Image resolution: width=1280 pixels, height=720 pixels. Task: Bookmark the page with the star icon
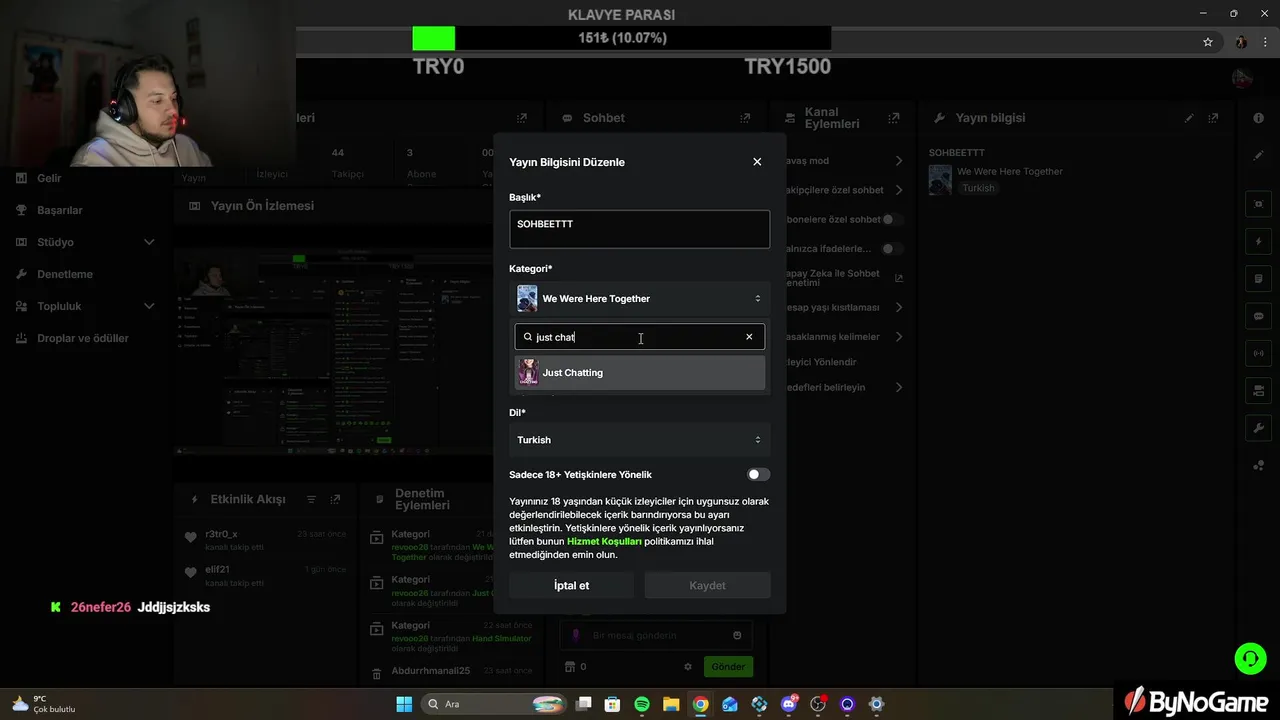[x=1208, y=42]
